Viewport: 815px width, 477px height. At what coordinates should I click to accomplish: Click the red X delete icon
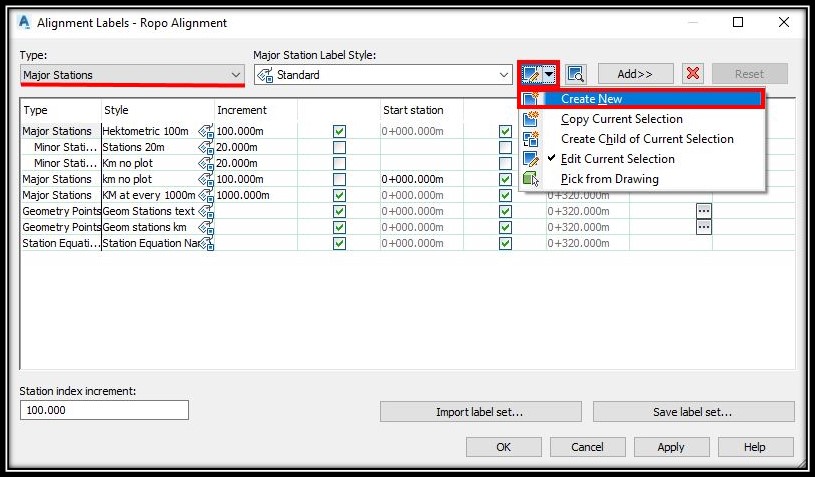tap(693, 74)
